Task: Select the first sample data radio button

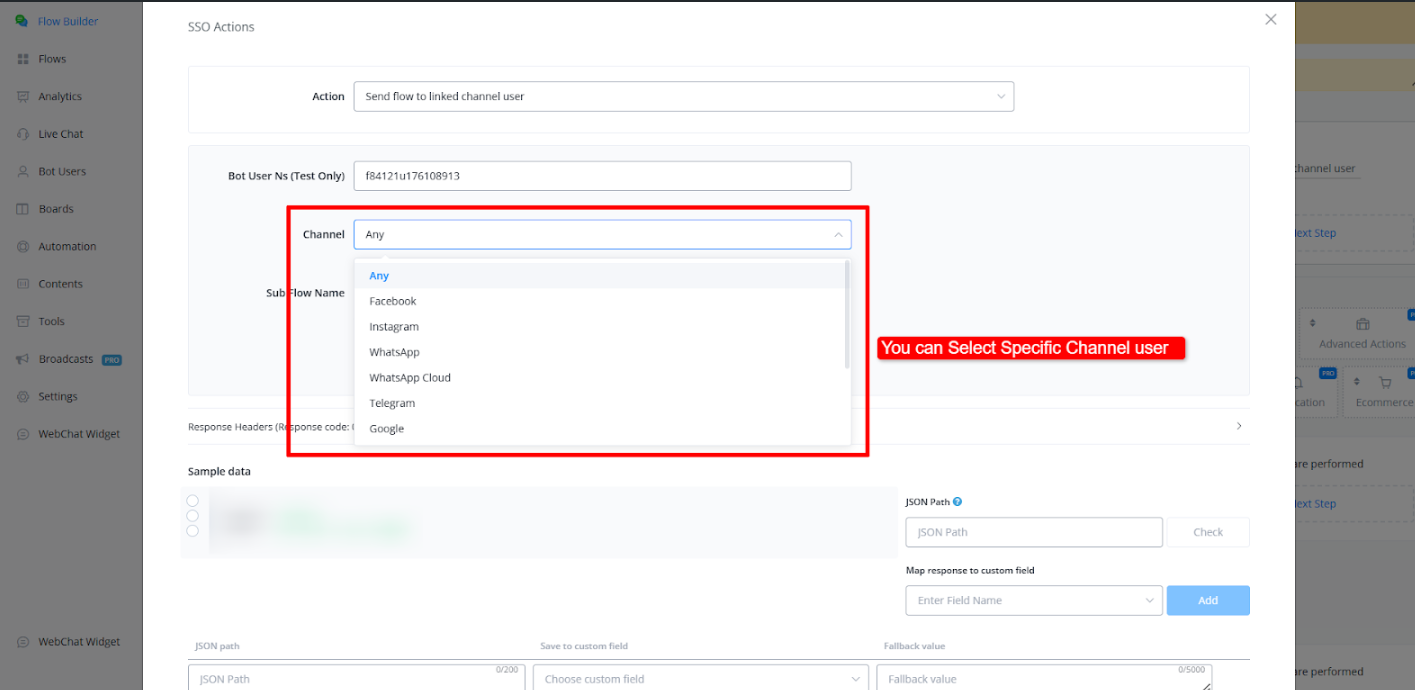Action: (192, 501)
